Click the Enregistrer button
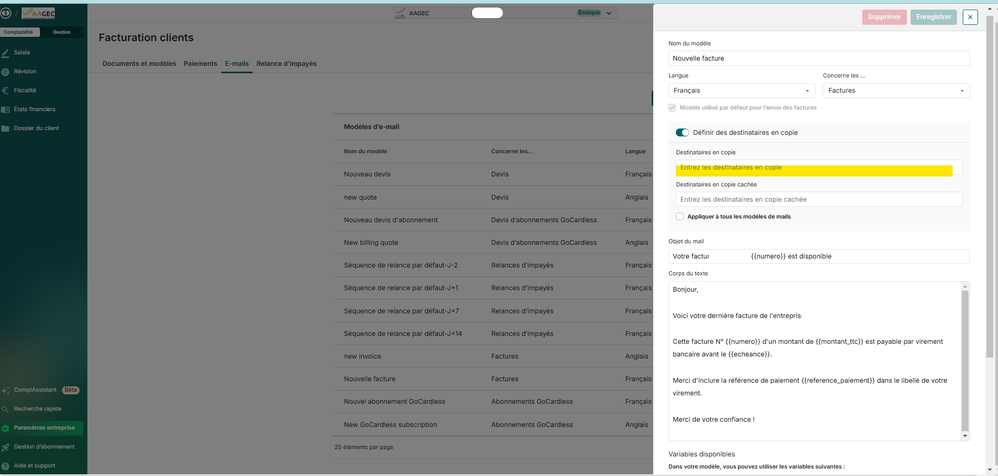The width and height of the screenshot is (998, 476). point(933,17)
